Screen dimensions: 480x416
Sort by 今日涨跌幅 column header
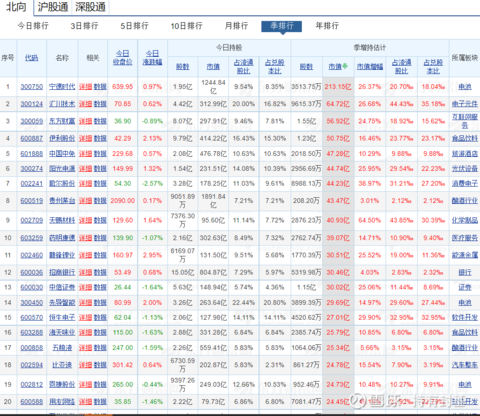pos(152,58)
